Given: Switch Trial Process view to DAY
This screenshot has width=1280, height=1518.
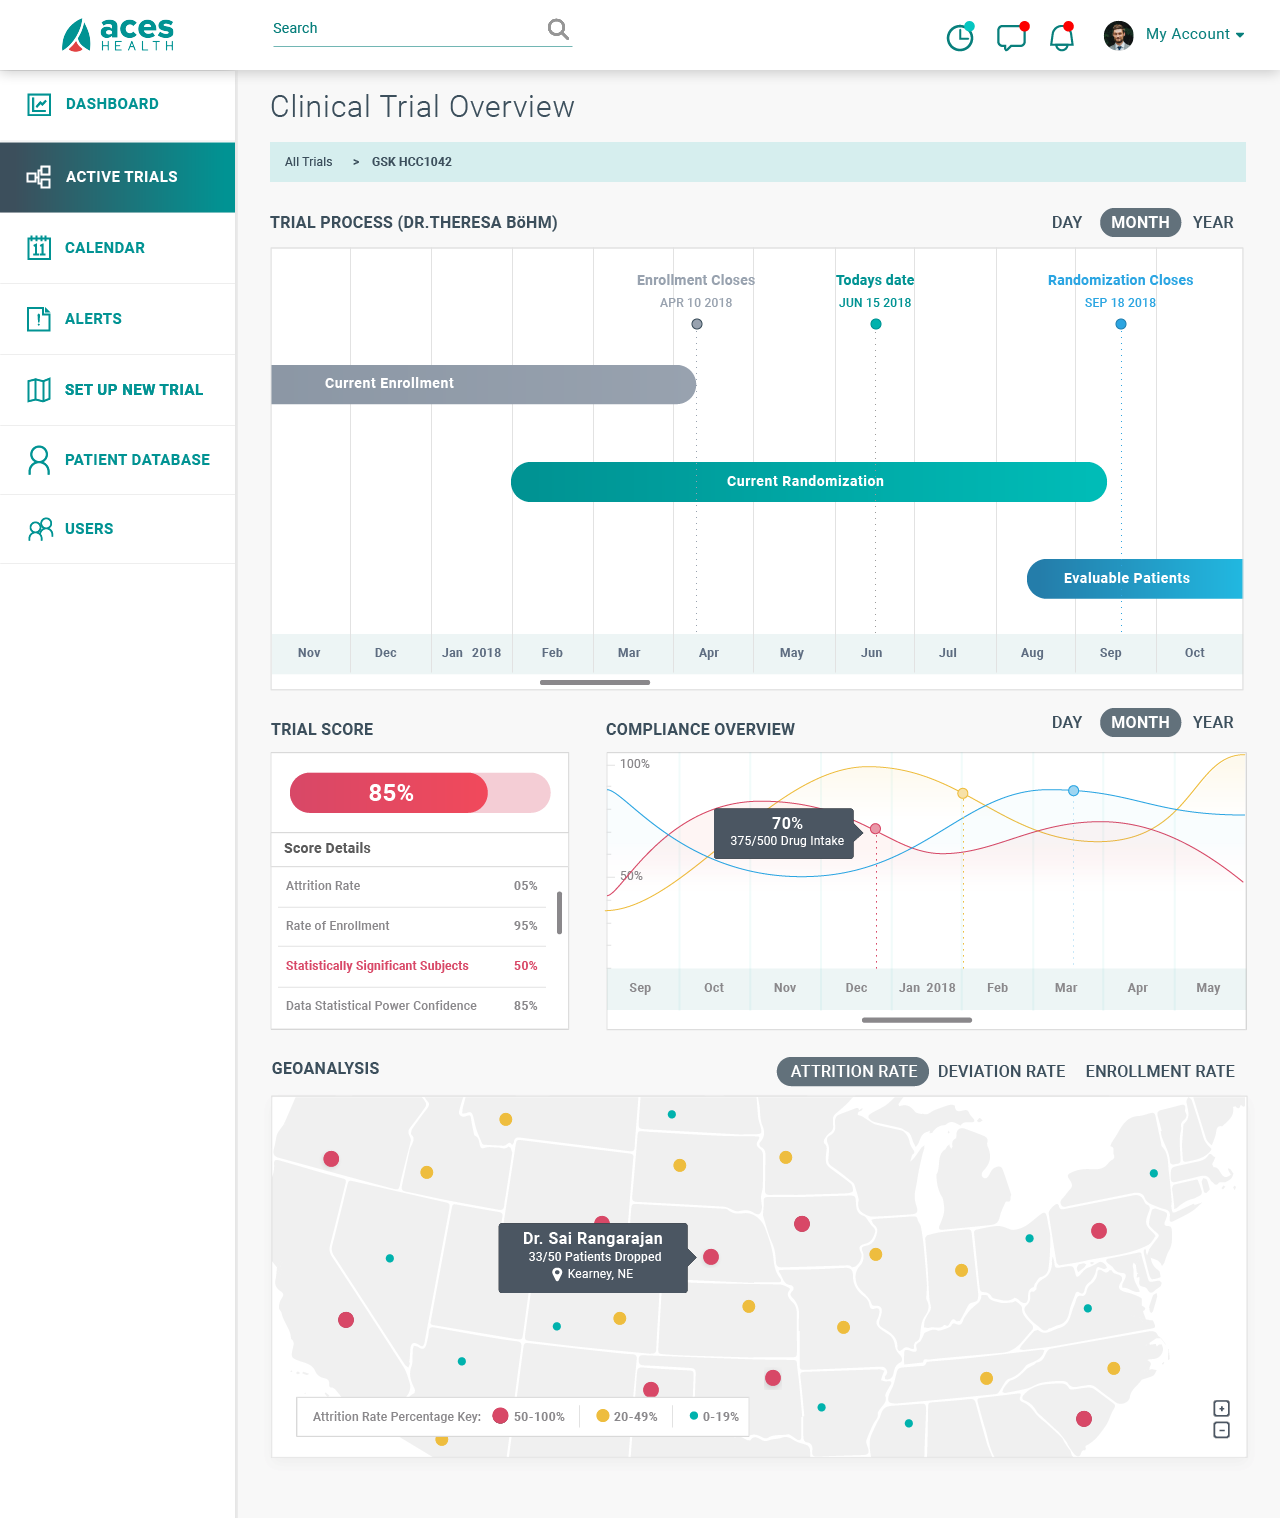Looking at the screenshot, I should point(1066,222).
